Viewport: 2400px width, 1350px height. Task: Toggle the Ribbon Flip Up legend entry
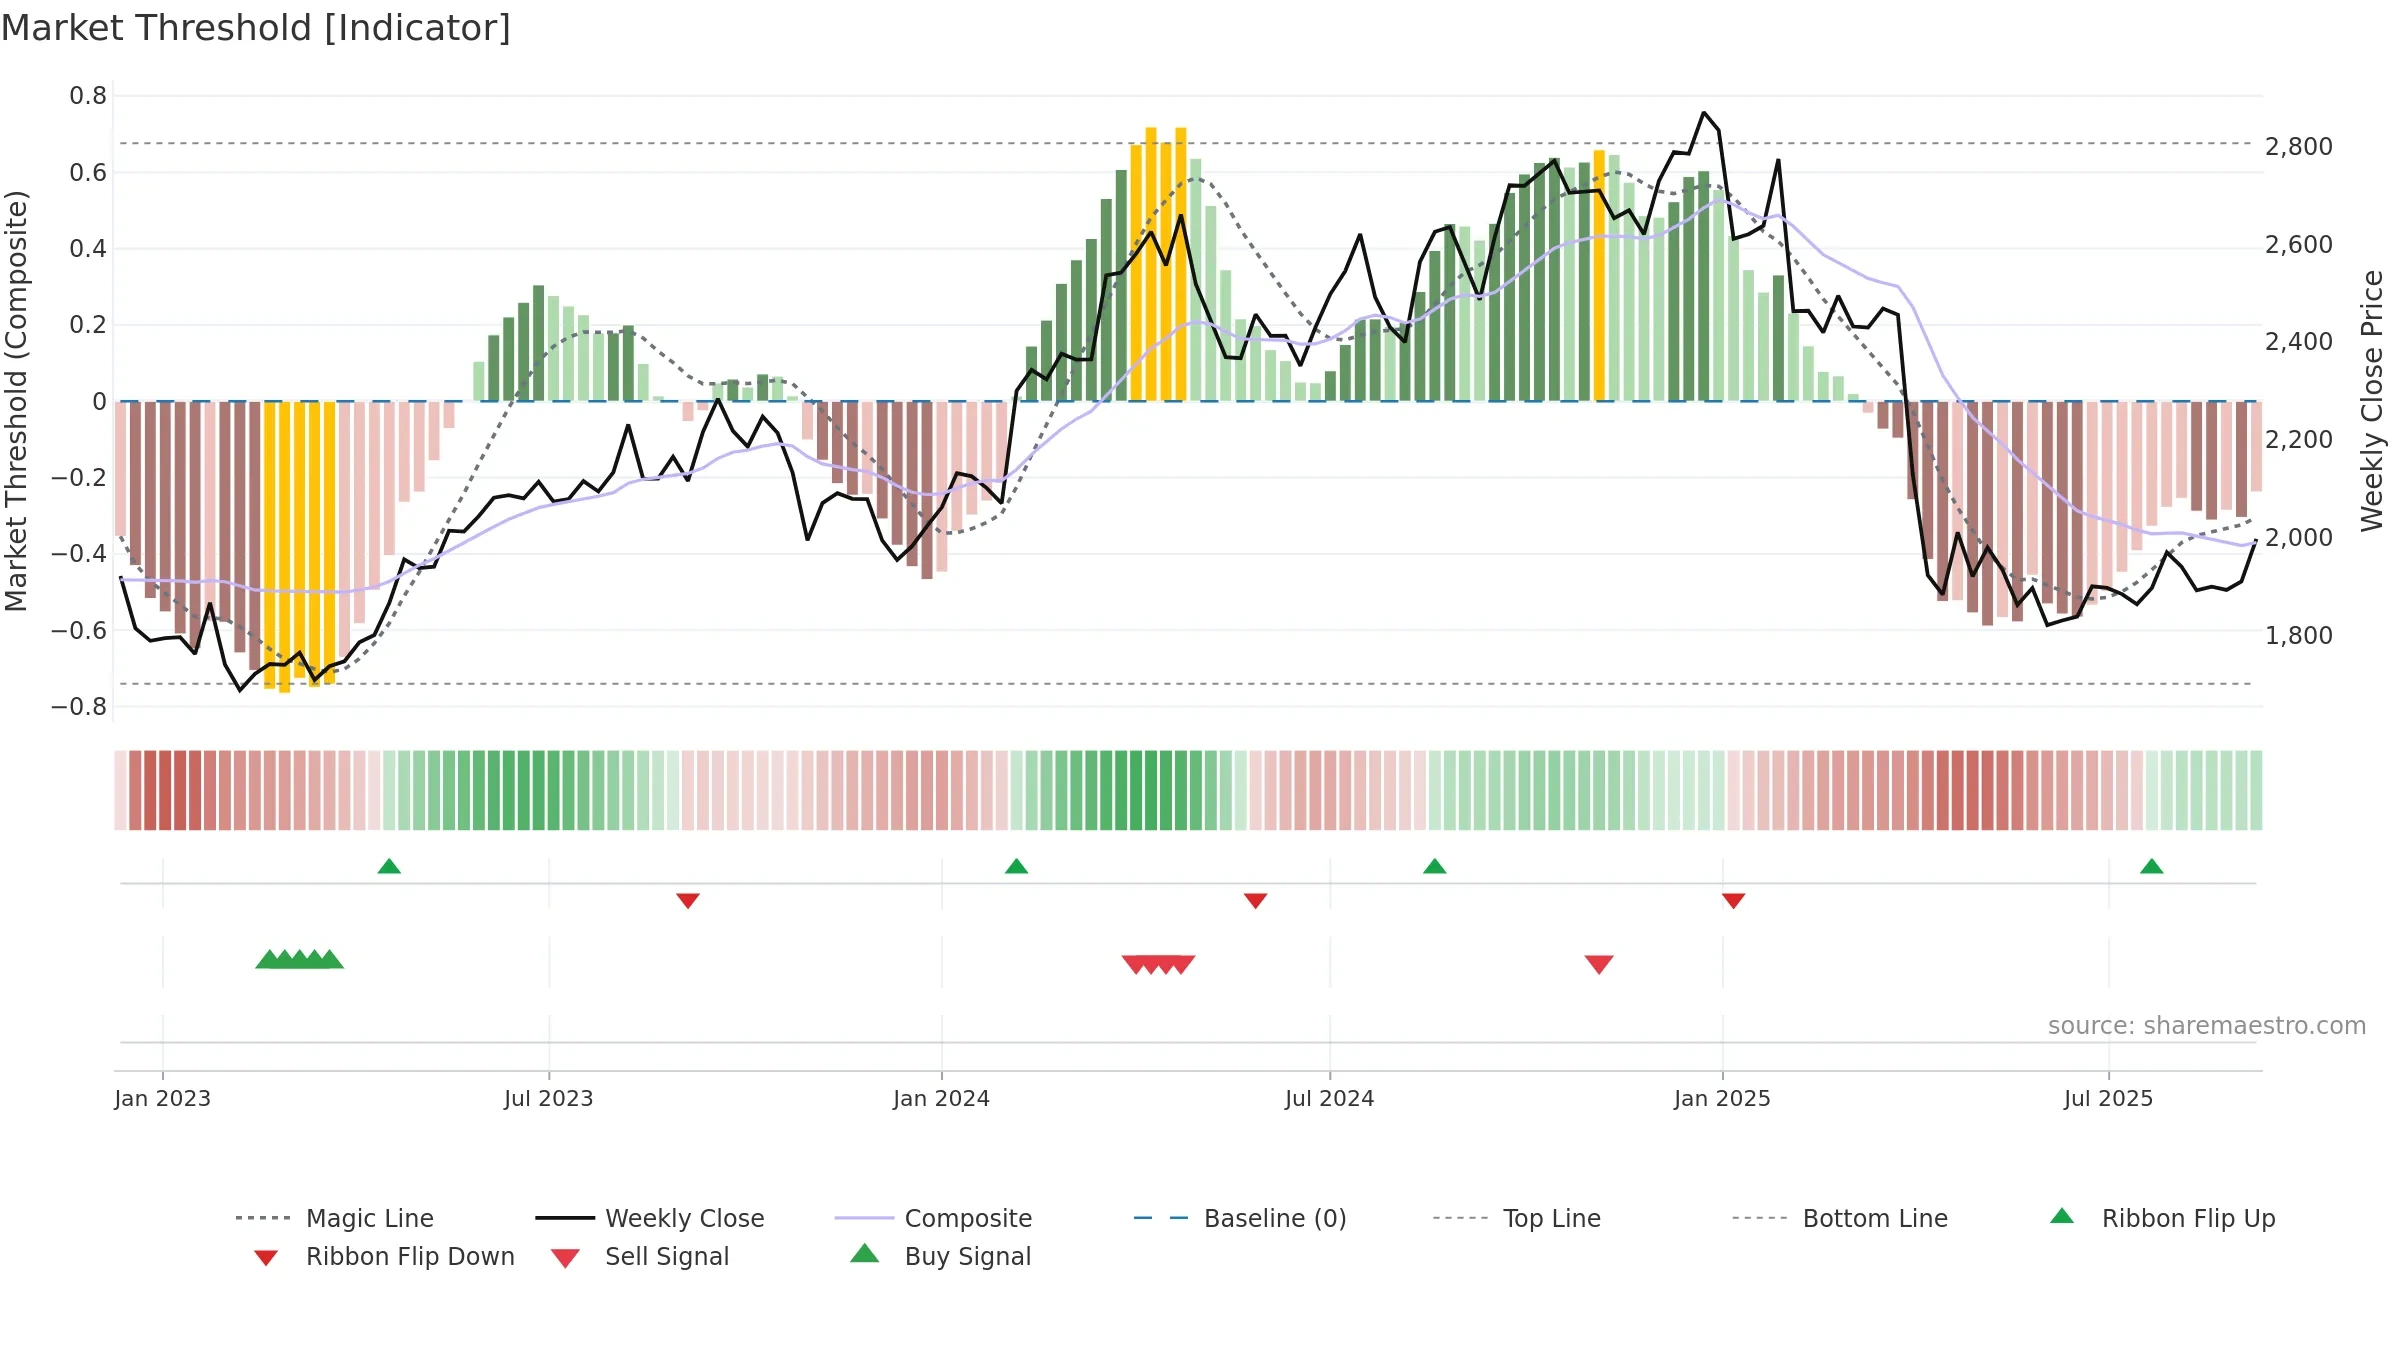pos(2163,1218)
